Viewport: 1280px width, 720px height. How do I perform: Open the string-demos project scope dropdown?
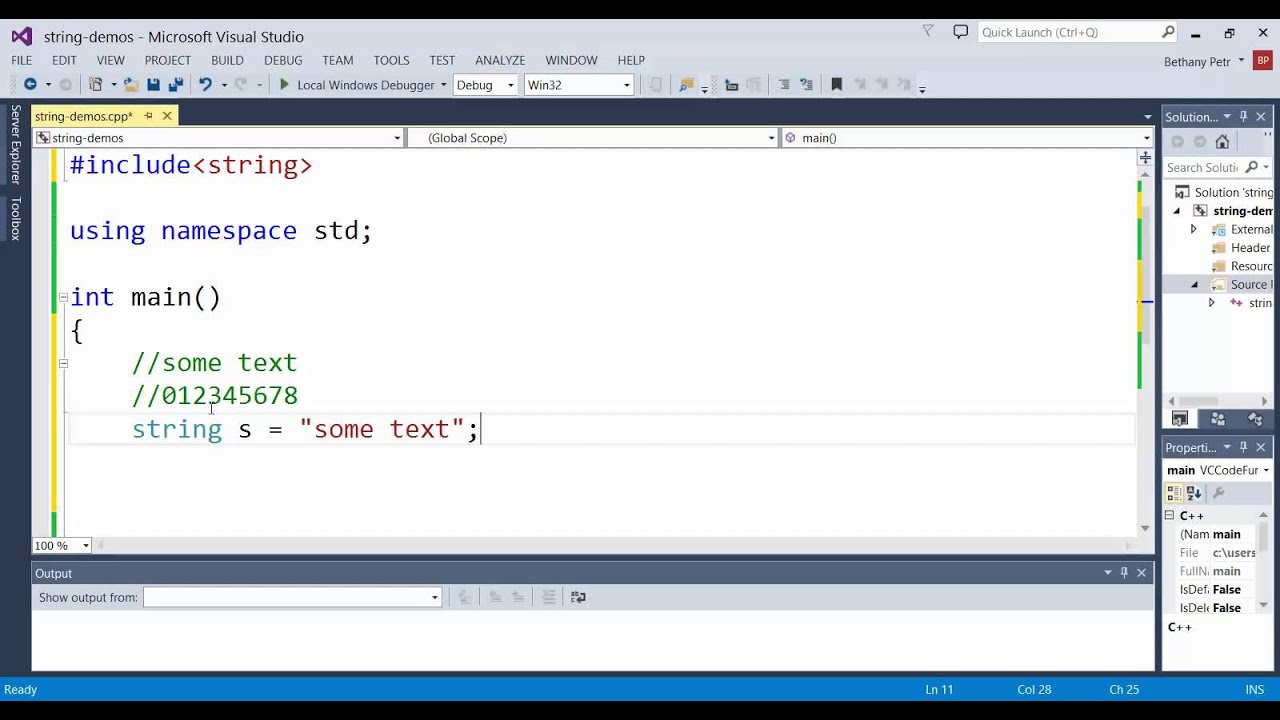(397, 138)
